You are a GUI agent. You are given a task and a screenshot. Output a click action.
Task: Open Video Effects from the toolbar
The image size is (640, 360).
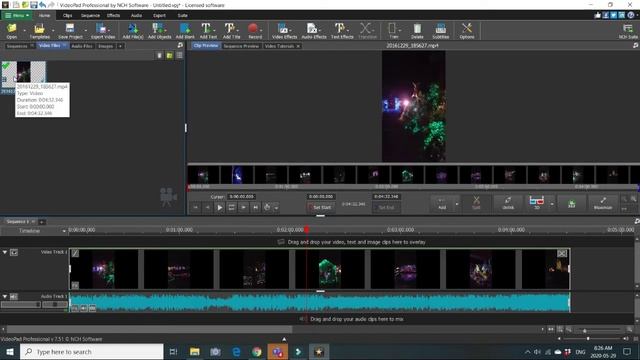tap(284, 31)
